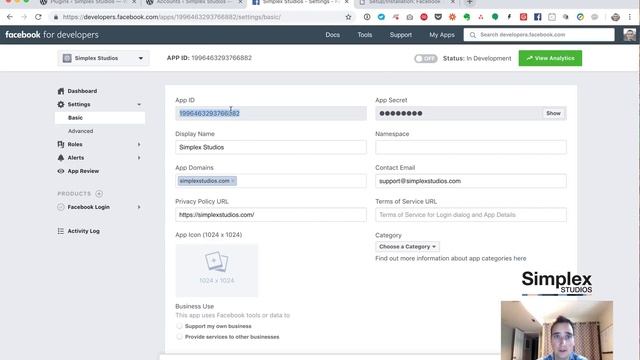Open Chrome three-dot menu
This screenshot has width=640, height=360.
point(630,17)
